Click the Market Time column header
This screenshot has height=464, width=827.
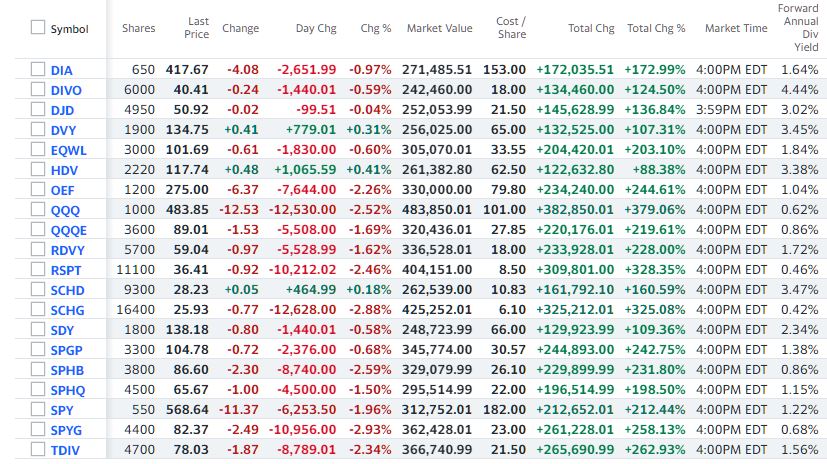coord(735,28)
